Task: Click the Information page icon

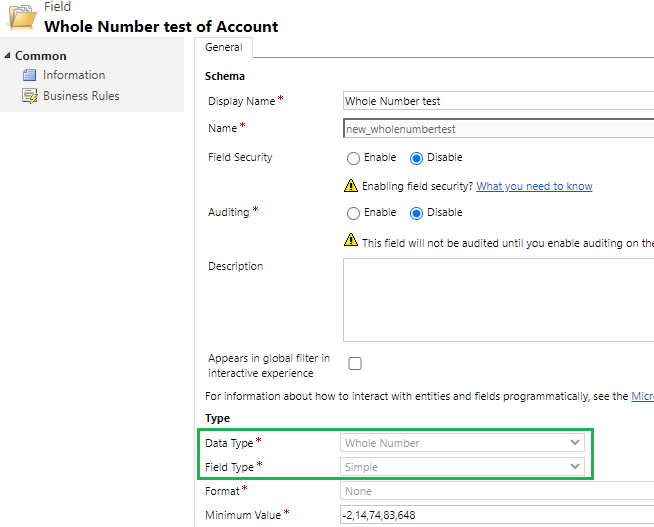Action: pyautogui.click(x=29, y=75)
